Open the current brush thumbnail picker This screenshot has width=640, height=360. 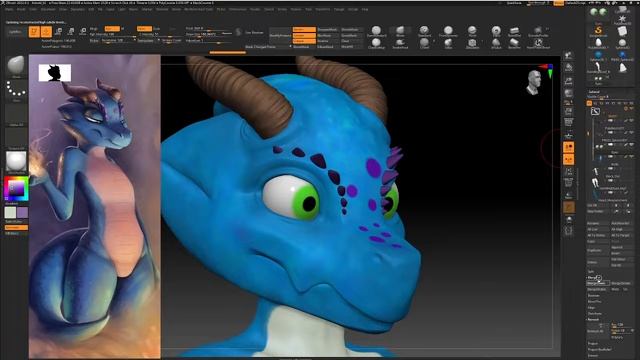click(16, 67)
